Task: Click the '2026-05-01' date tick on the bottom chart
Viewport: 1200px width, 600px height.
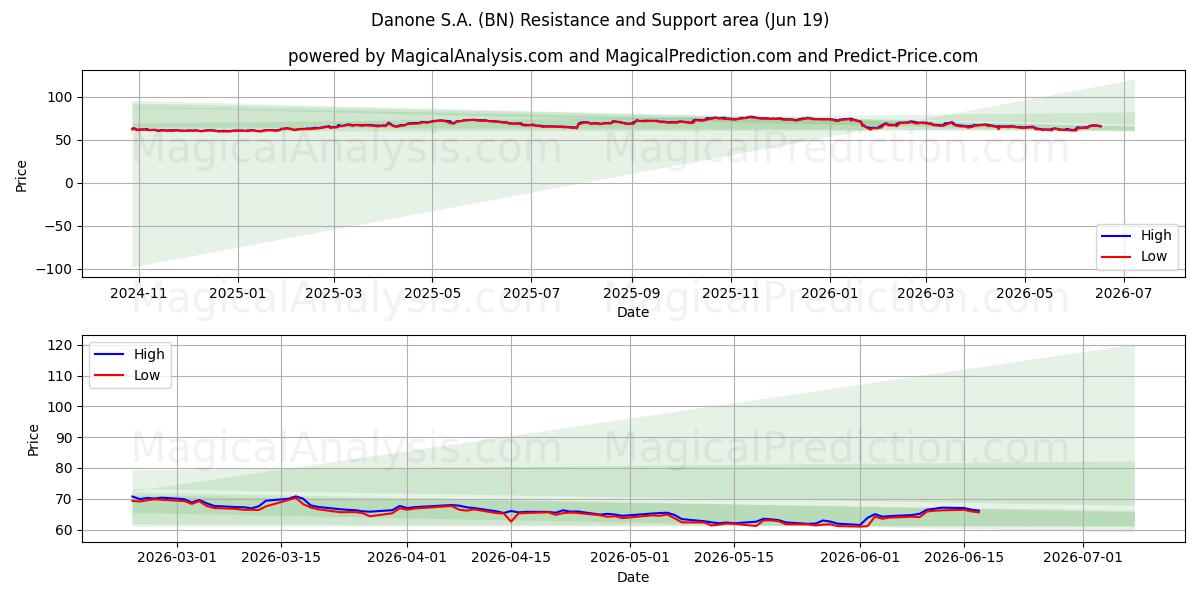Action: 631,559
